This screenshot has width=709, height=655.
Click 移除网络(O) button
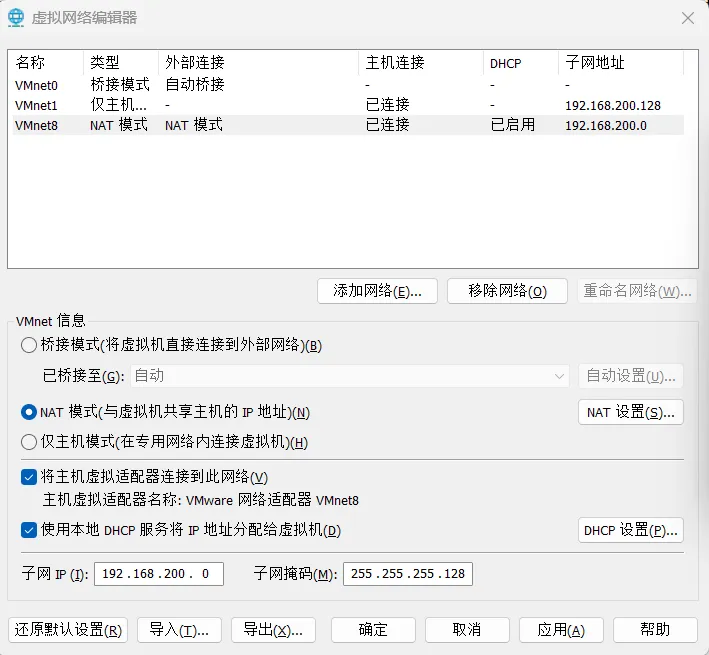pos(507,291)
